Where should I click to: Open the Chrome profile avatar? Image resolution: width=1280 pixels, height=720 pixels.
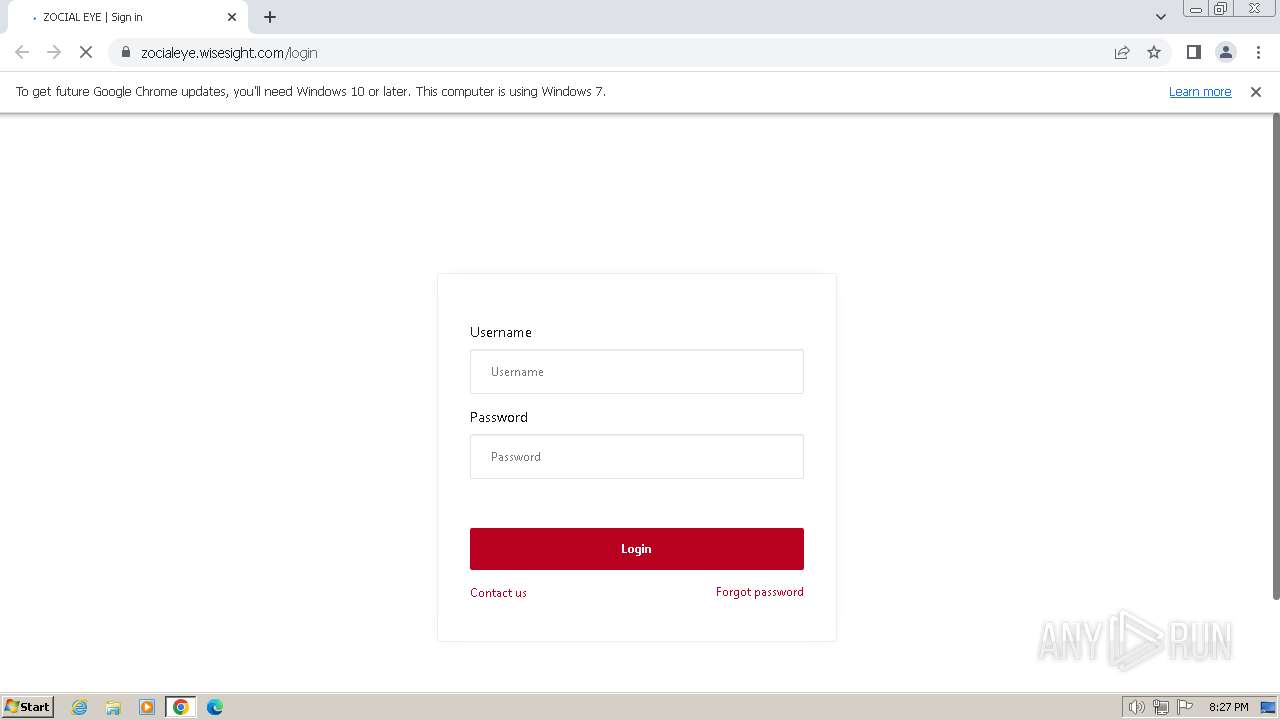coord(1226,52)
